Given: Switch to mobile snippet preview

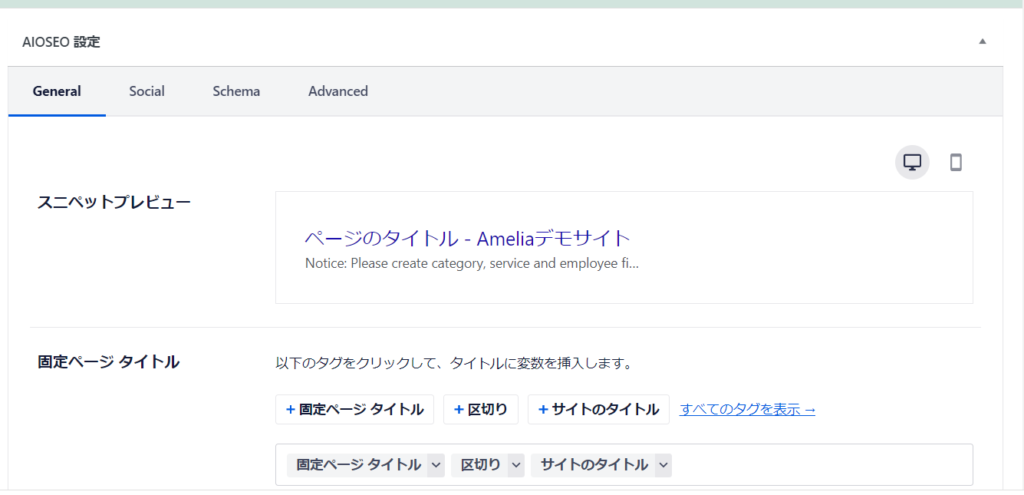Looking at the screenshot, I should pyautogui.click(x=955, y=162).
